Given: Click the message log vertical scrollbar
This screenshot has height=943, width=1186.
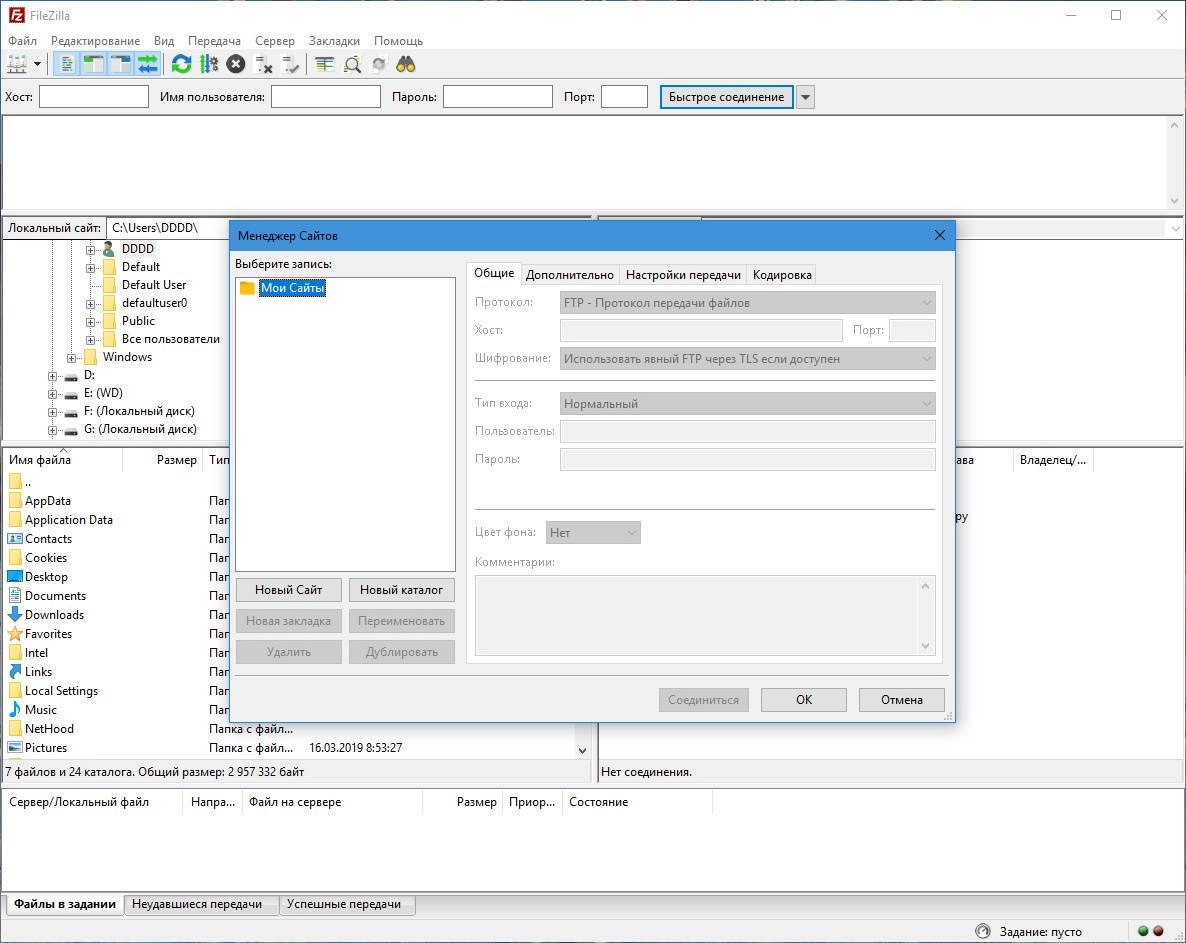Looking at the screenshot, I should pyautogui.click(x=1175, y=163).
